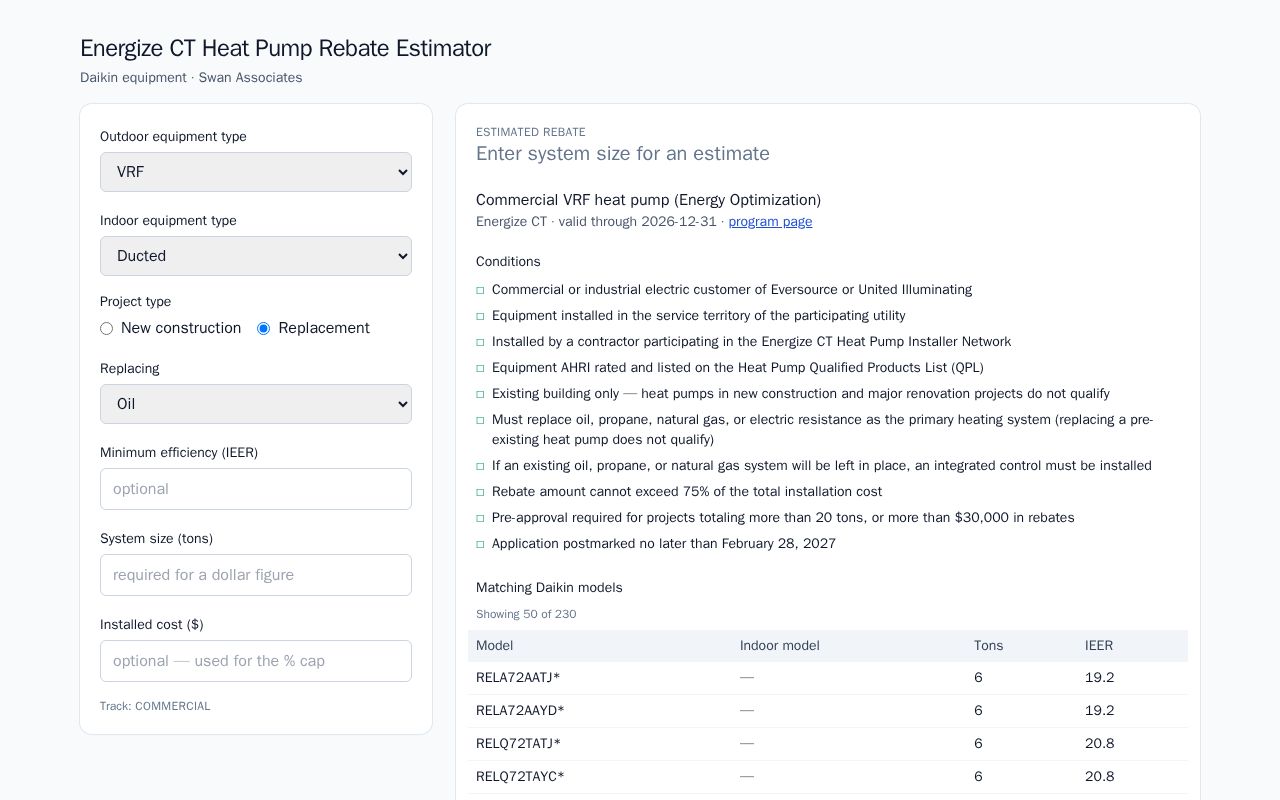Open the Indoor equipment type dropdown
Viewport: 1280px width, 800px height.
click(x=256, y=256)
